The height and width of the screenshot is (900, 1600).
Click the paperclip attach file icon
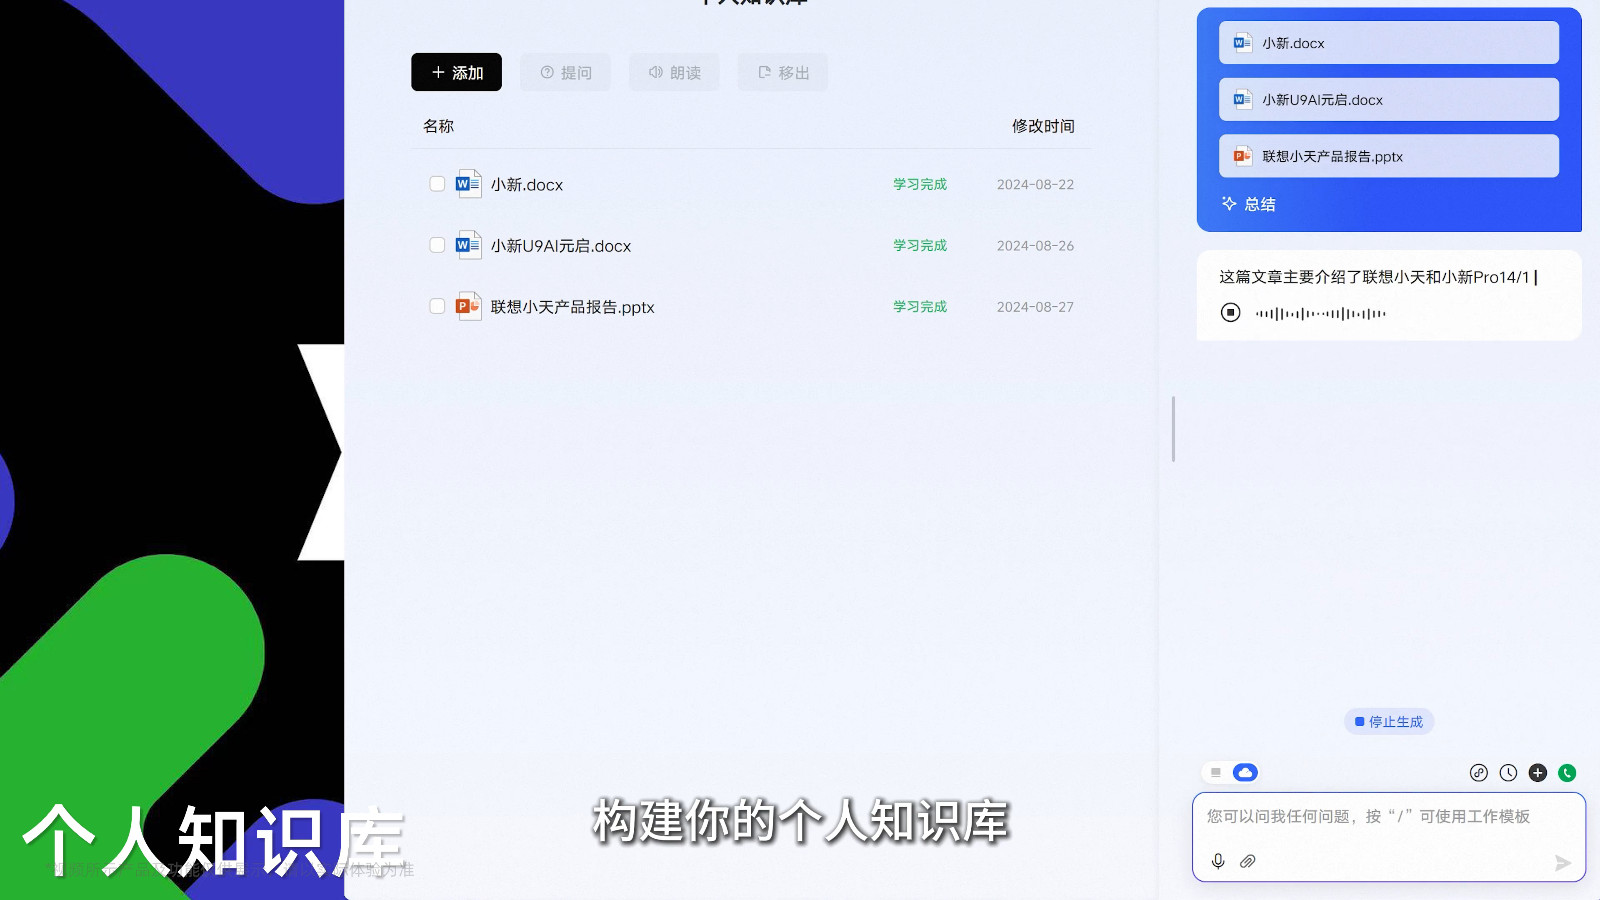tap(1248, 861)
